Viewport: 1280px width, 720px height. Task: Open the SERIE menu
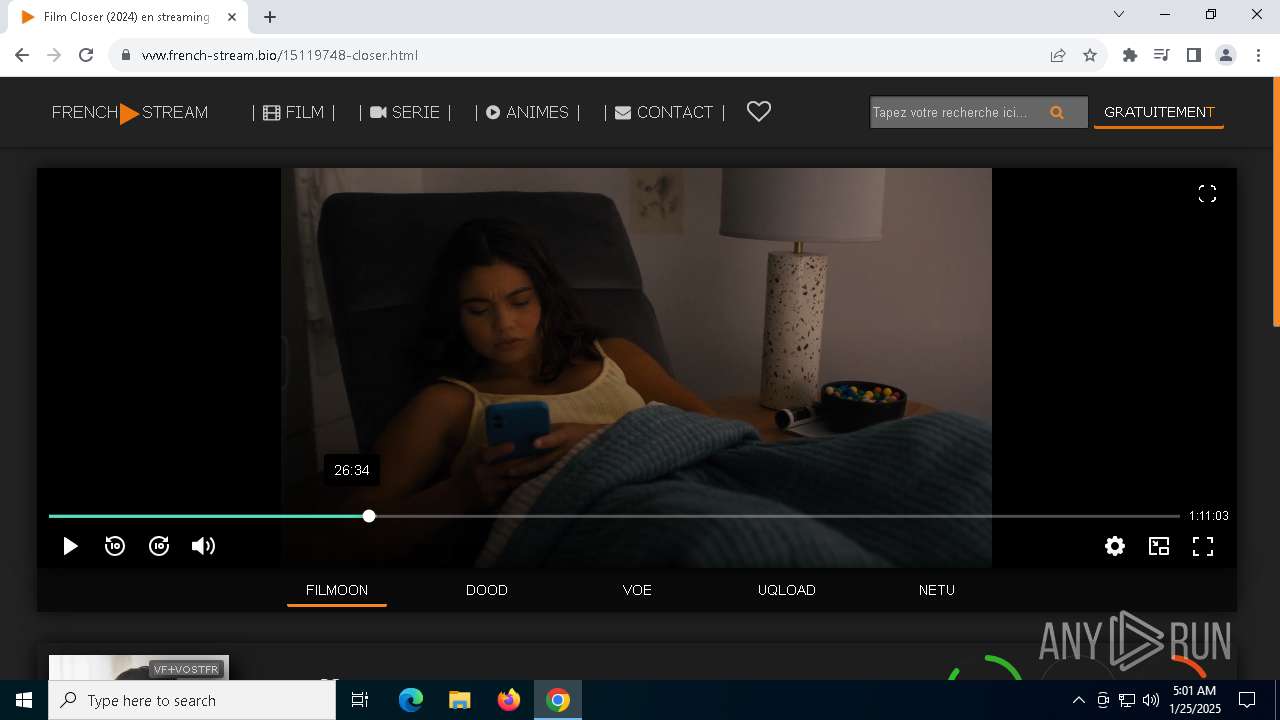pyautogui.click(x=405, y=112)
